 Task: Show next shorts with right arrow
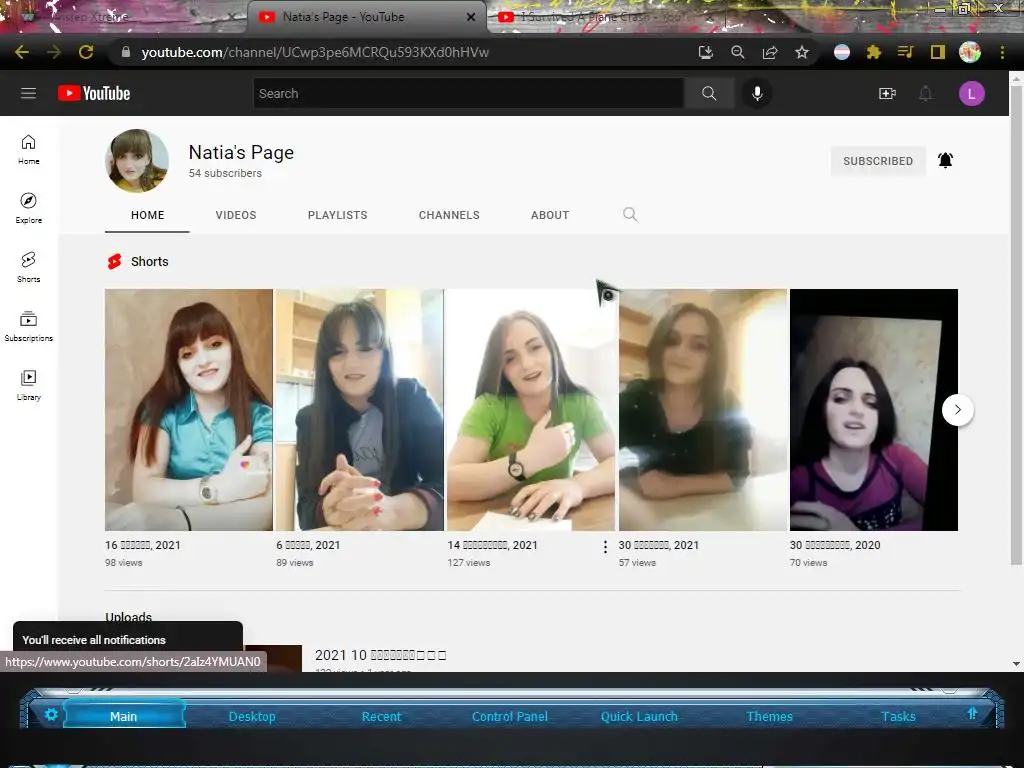(x=957, y=409)
